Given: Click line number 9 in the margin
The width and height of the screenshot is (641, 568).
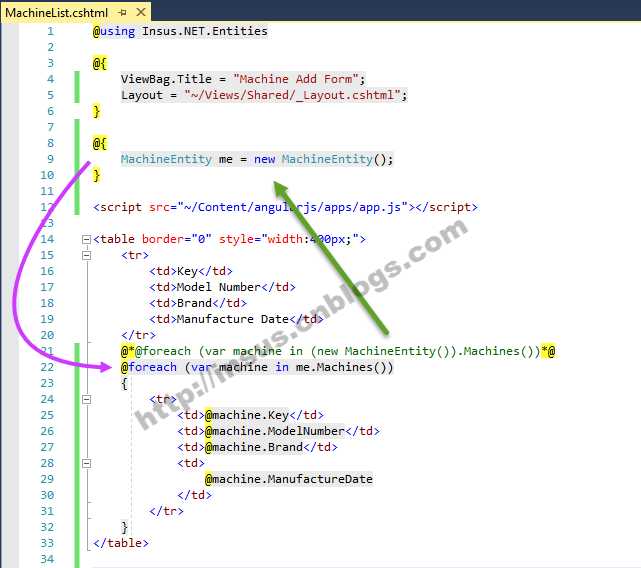Looking at the screenshot, I should click(x=50, y=159).
